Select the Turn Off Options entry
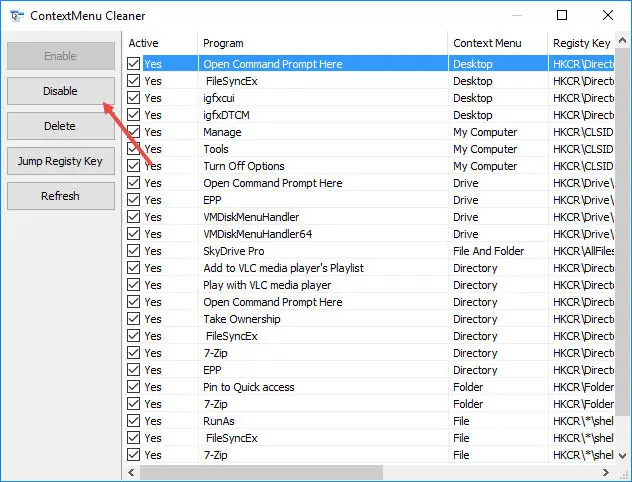The height and width of the screenshot is (482, 632). [x=244, y=166]
